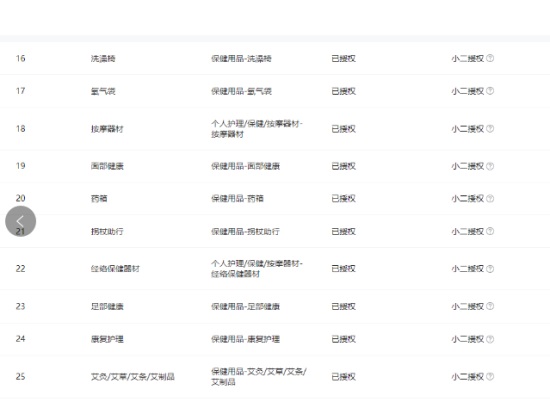Open help icon beside 小二授权 in row 25
Image resolution: width=550 pixels, height=408 pixels.
(x=490, y=376)
